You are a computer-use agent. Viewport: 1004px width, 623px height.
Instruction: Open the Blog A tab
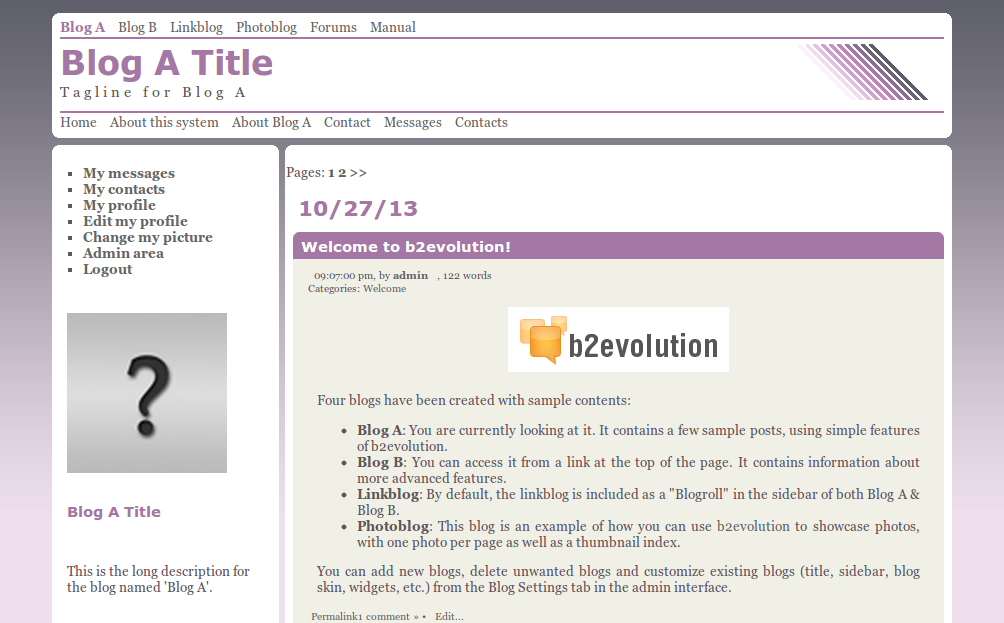pos(83,28)
